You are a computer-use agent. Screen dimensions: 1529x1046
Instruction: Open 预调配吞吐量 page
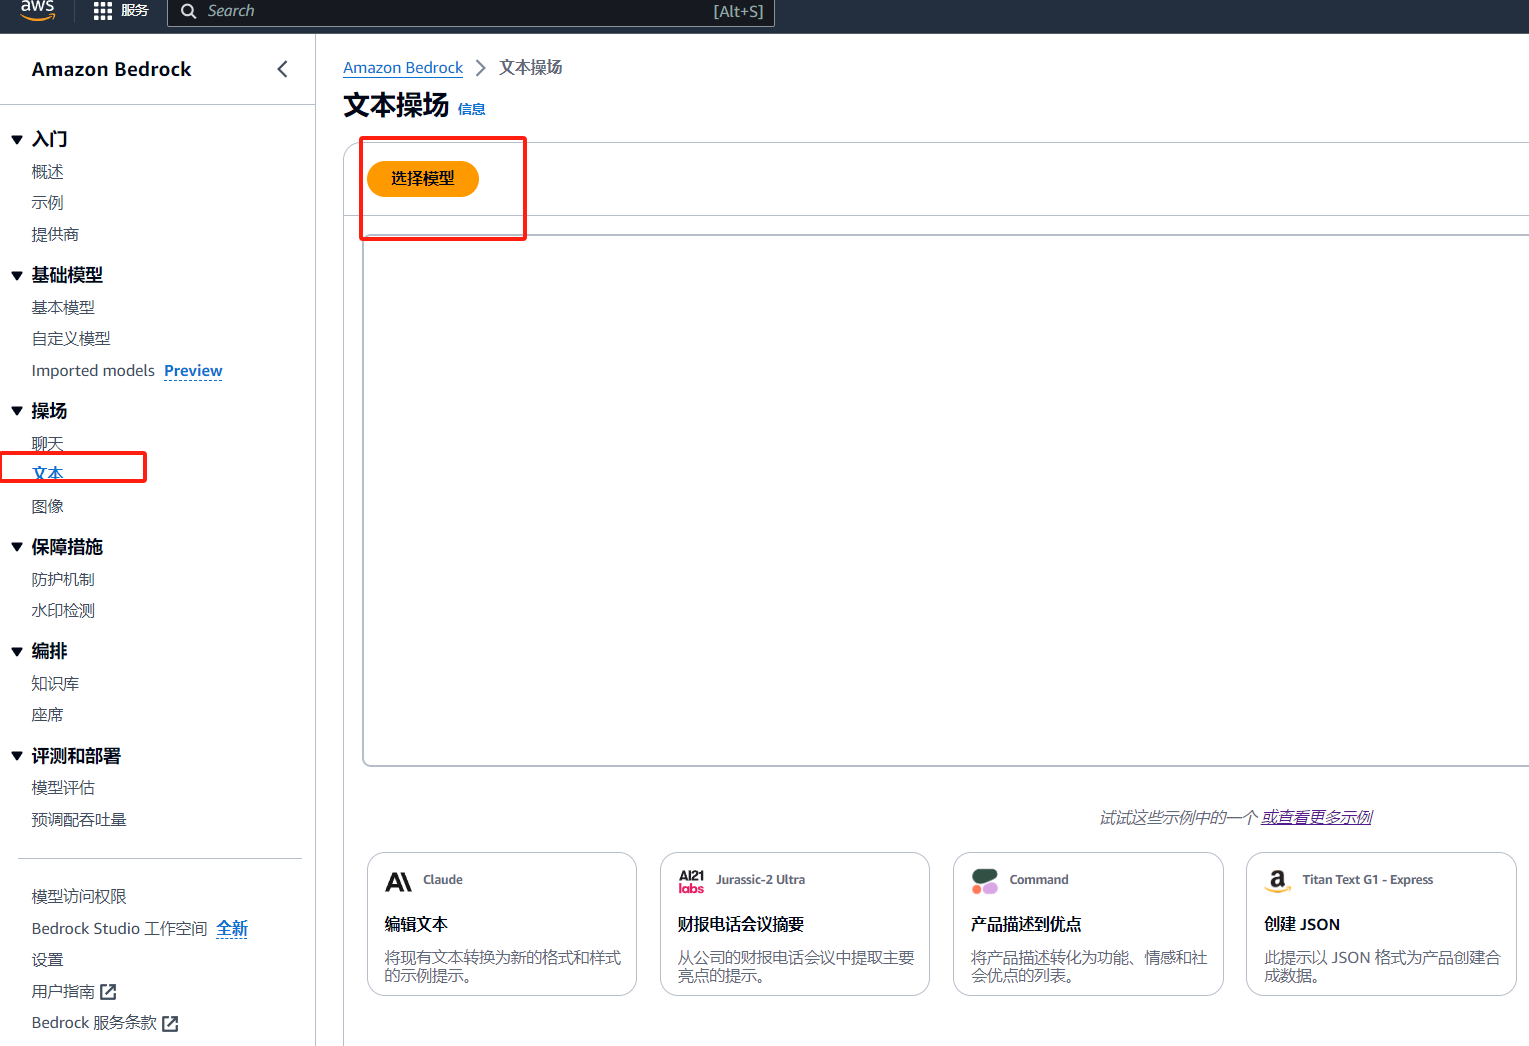(x=79, y=820)
